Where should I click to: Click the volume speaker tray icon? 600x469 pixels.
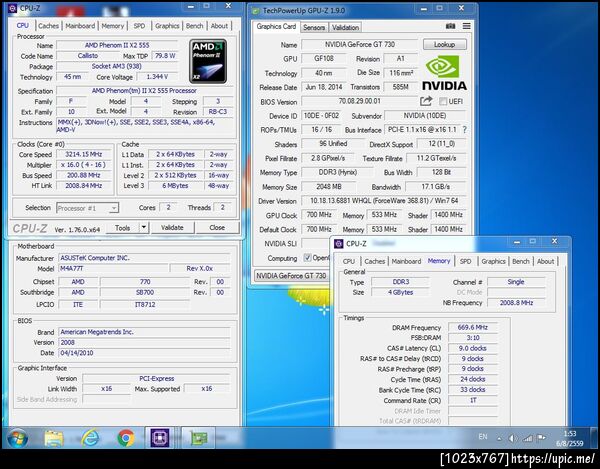click(x=512, y=439)
